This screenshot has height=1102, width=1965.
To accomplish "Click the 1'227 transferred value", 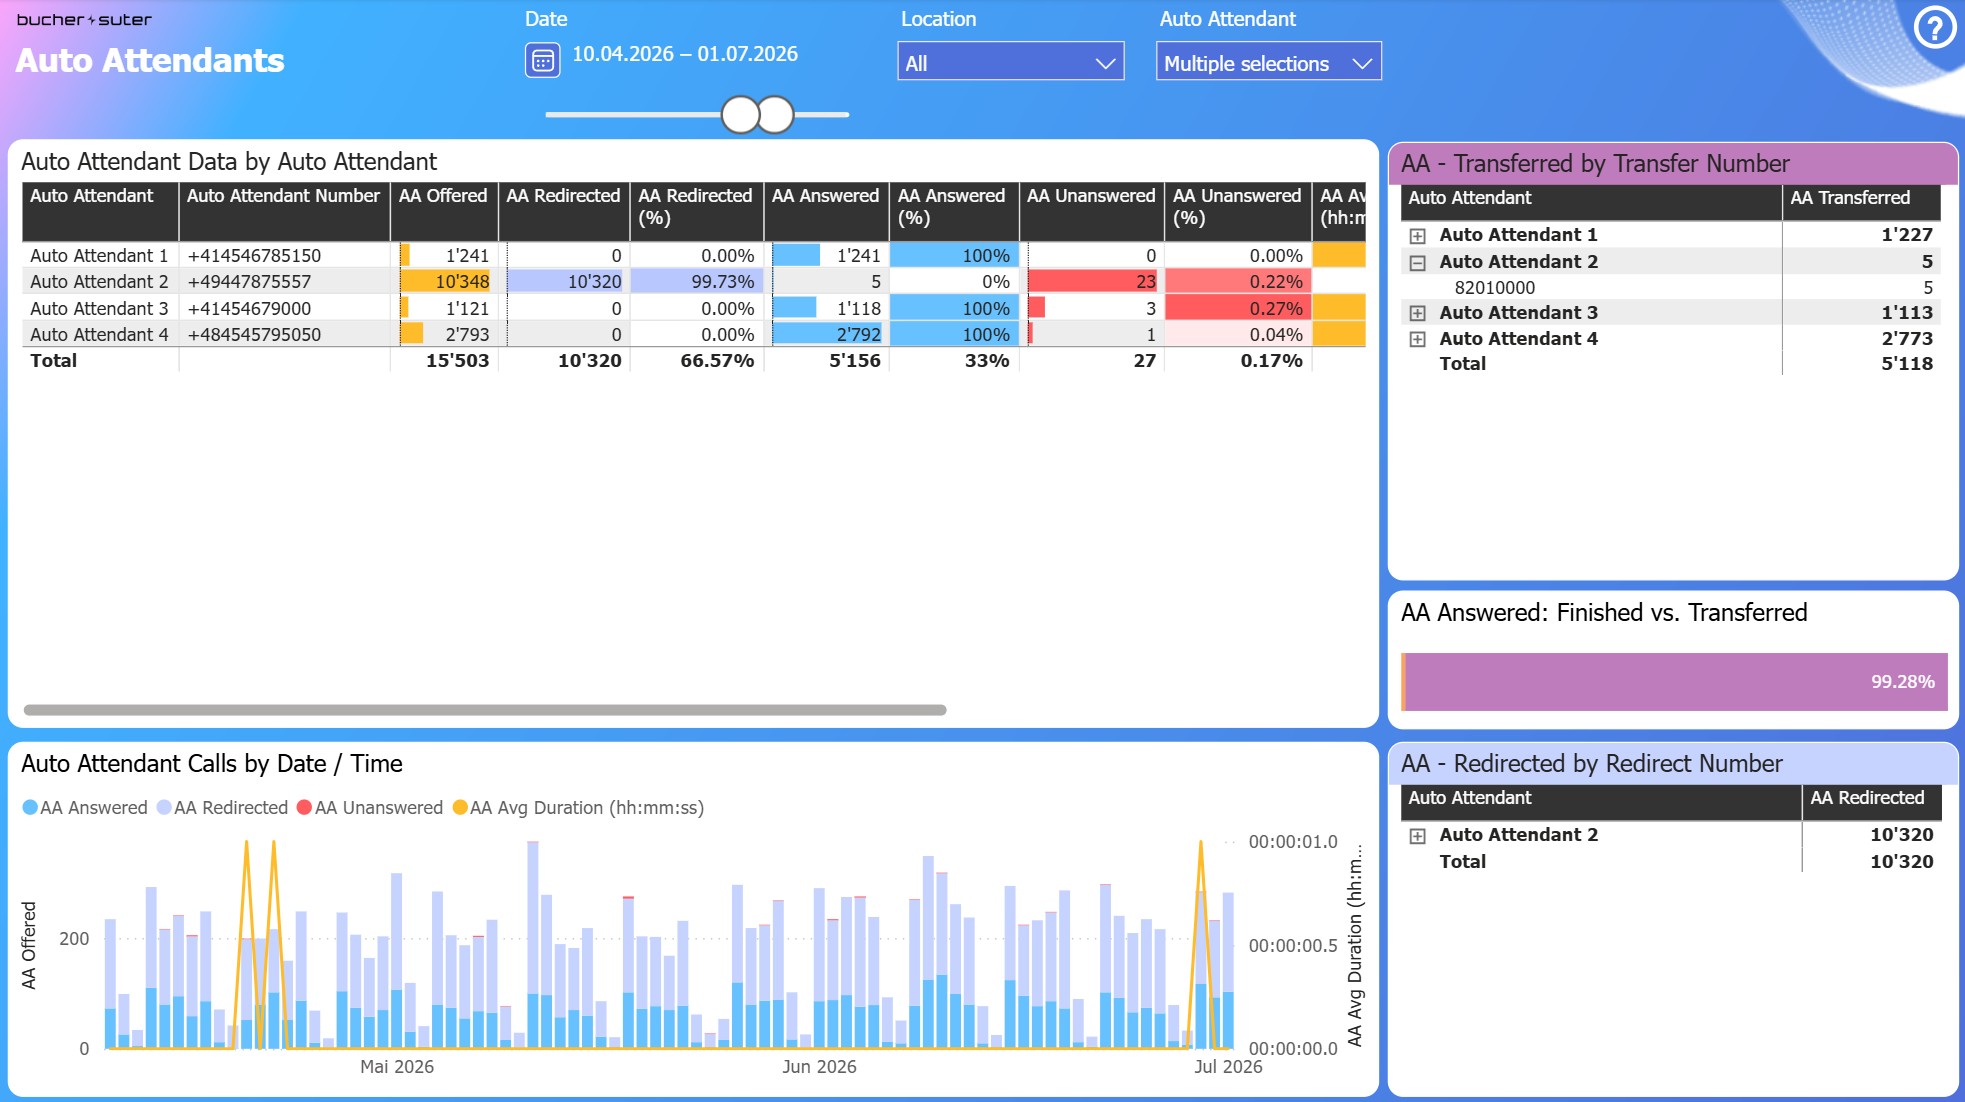I will [1907, 235].
